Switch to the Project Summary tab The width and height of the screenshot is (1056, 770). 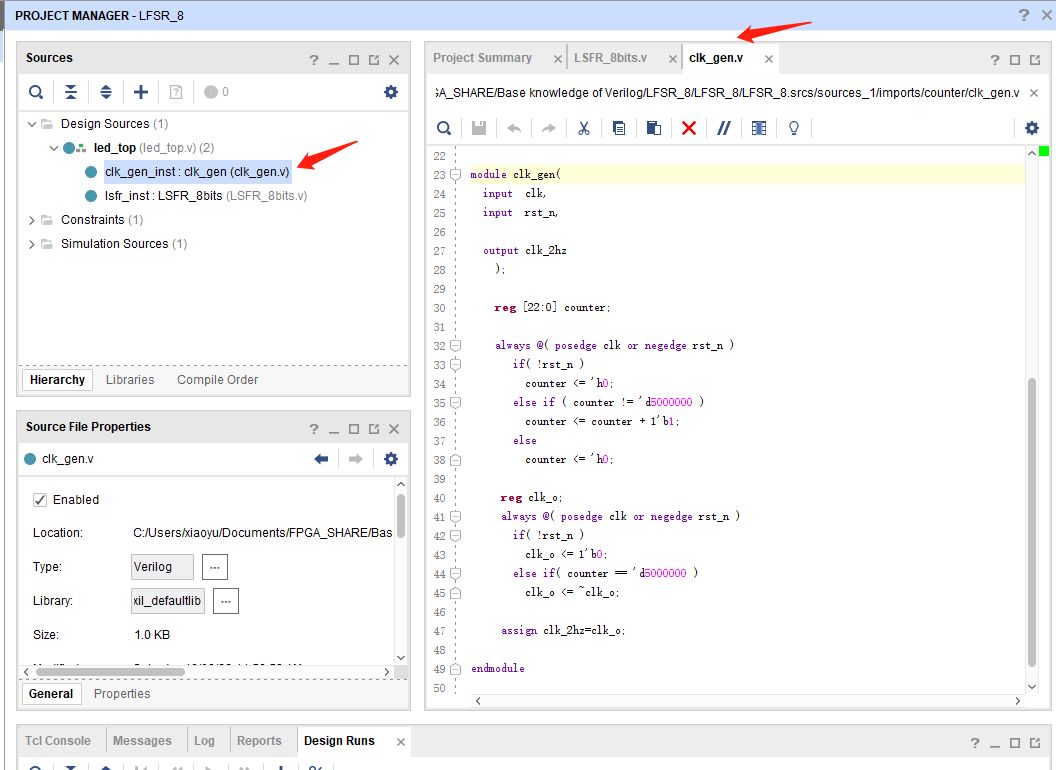pos(482,58)
